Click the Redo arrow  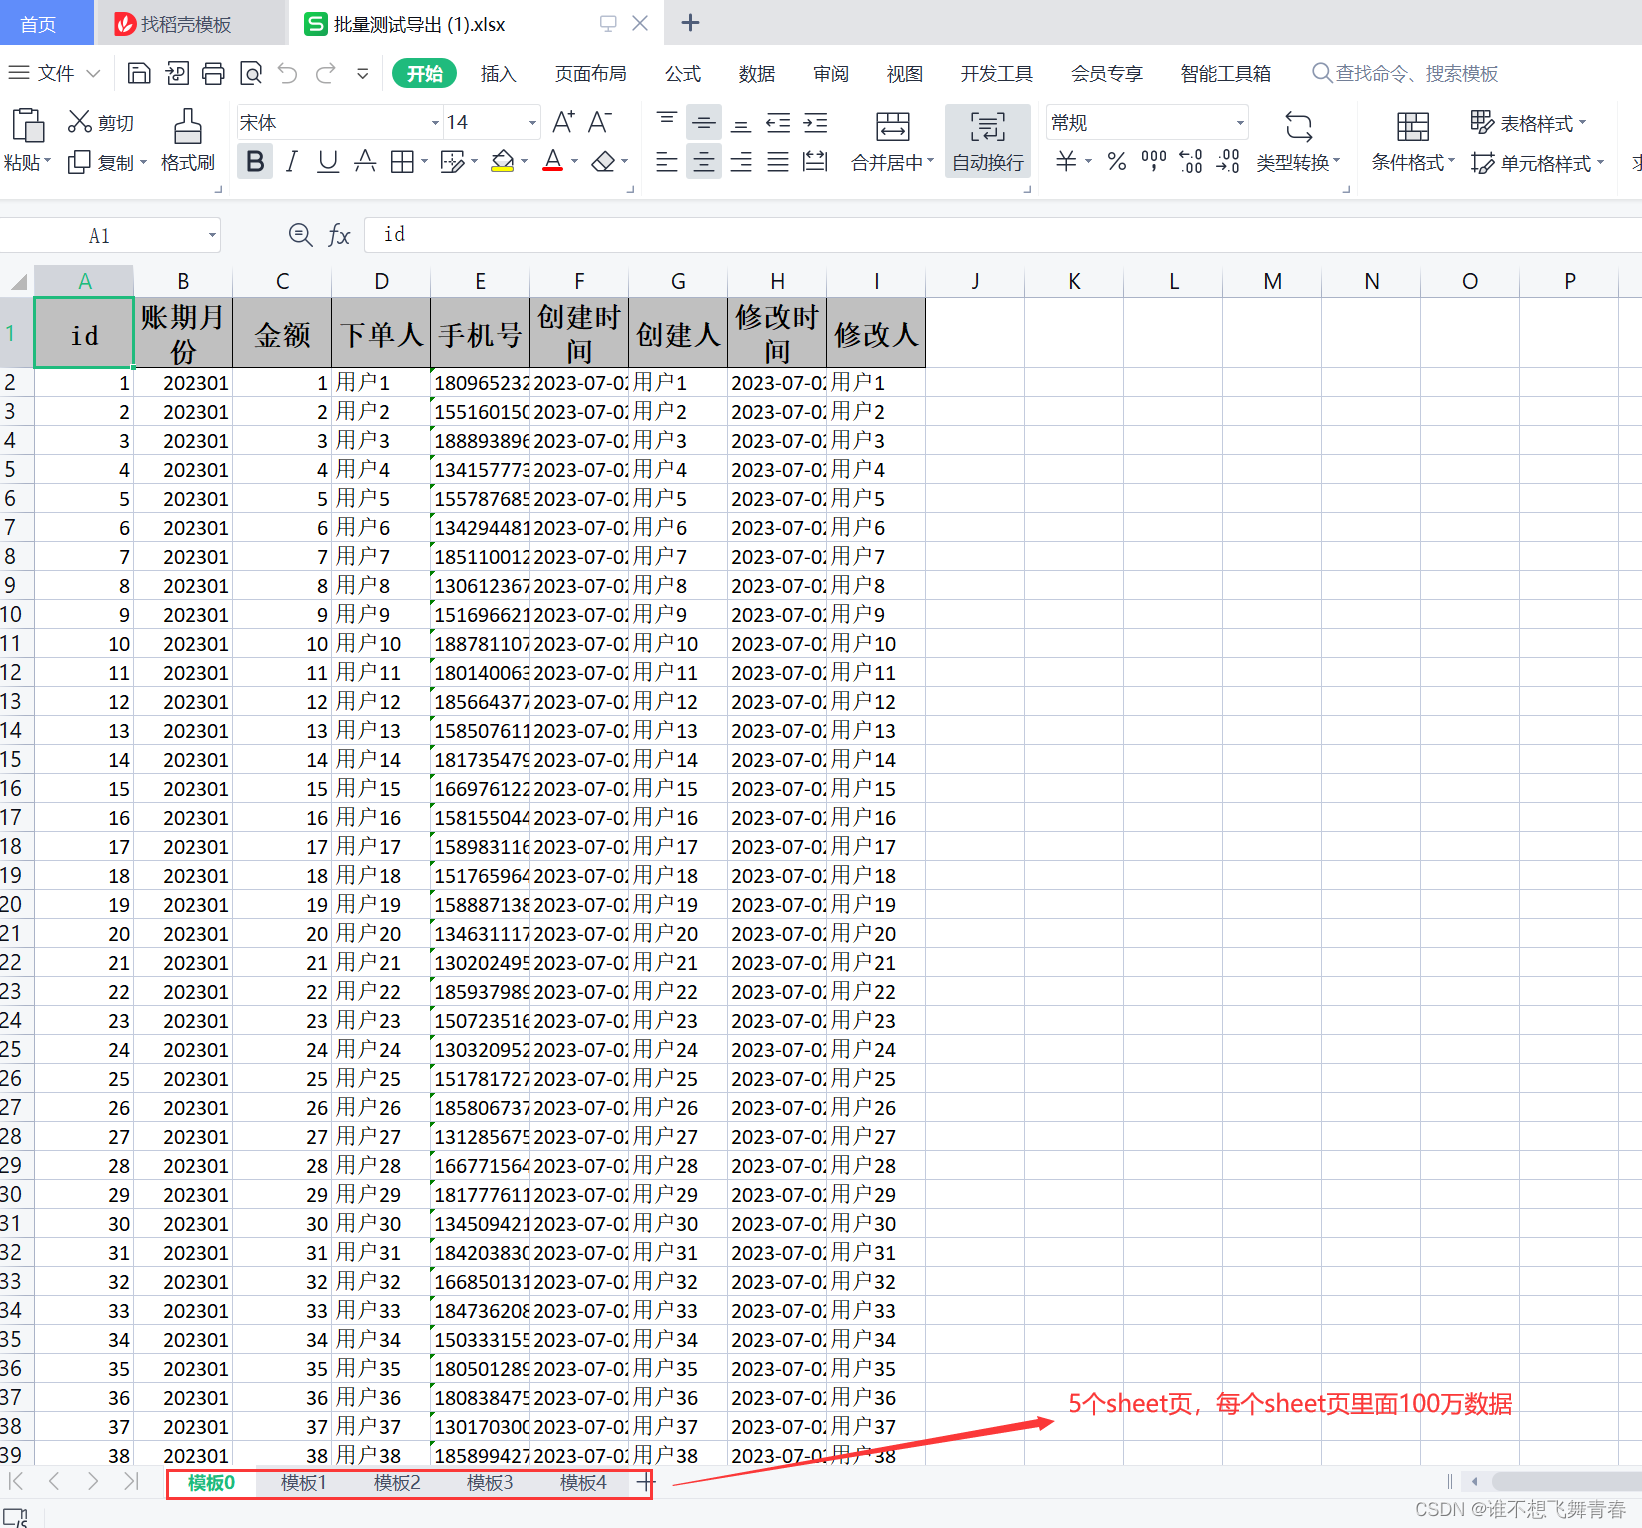click(x=325, y=73)
